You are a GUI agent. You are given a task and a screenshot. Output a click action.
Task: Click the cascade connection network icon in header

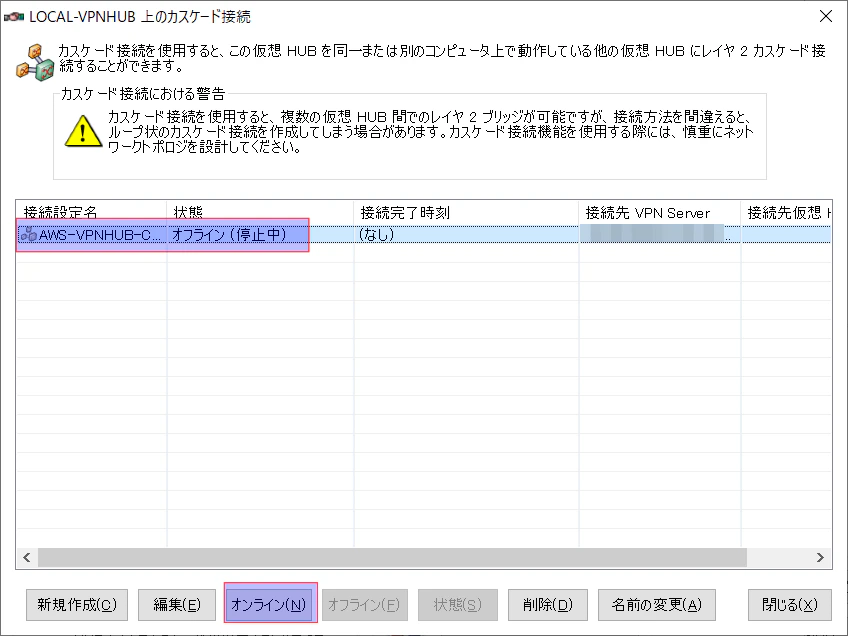click(x=35, y=63)
